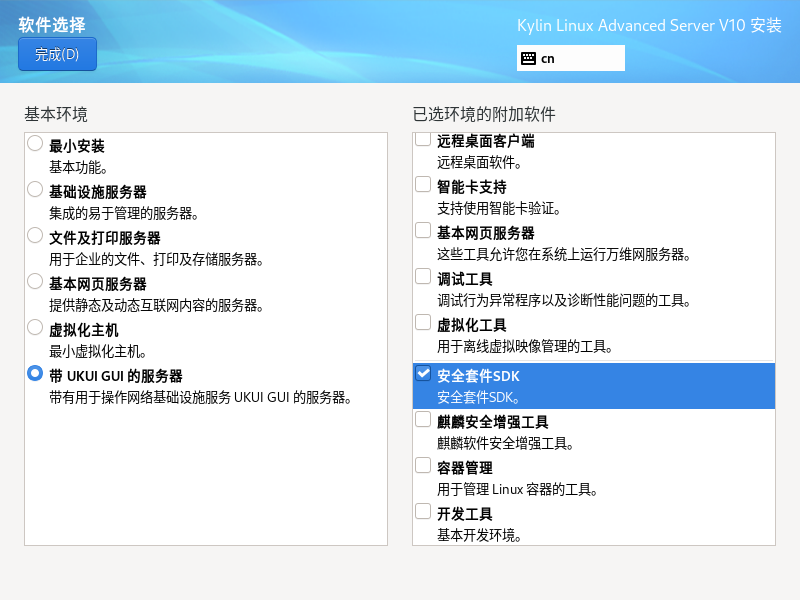This screenshot has height=600, width=800.
Task: Enable the 虚拟化工具 add-on
Action: 422,323
